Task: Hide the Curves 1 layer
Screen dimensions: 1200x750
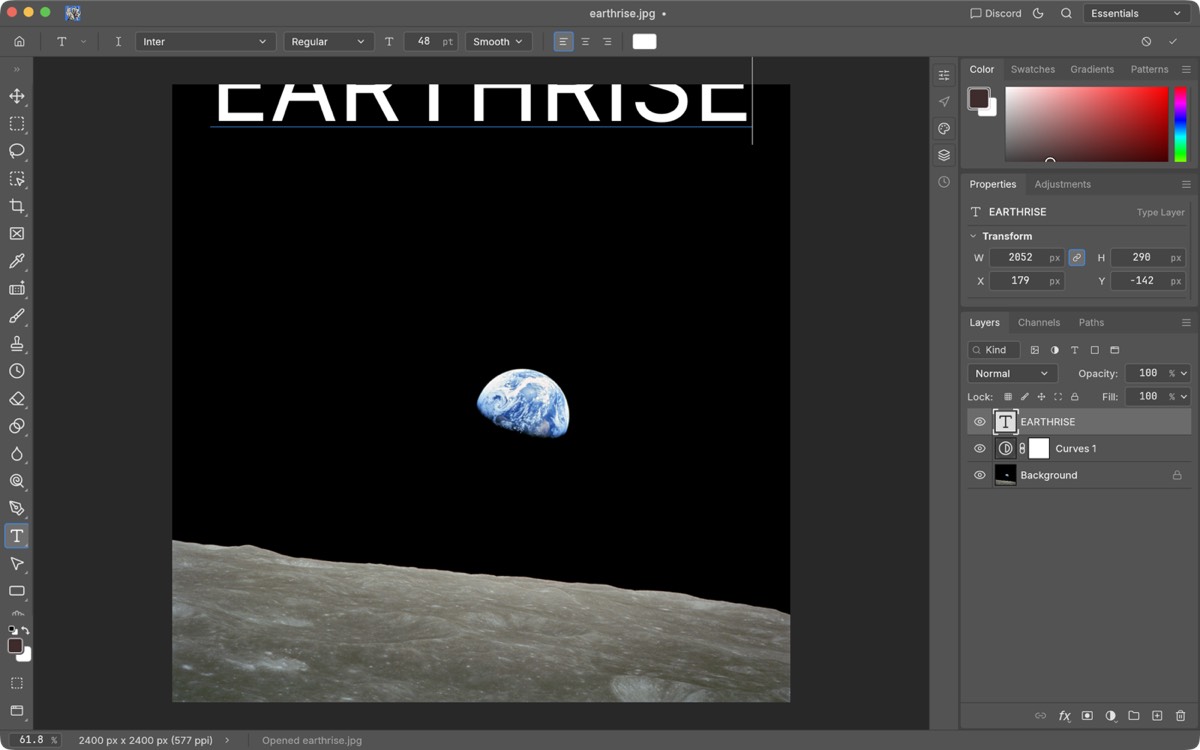Action: point(980,449)
